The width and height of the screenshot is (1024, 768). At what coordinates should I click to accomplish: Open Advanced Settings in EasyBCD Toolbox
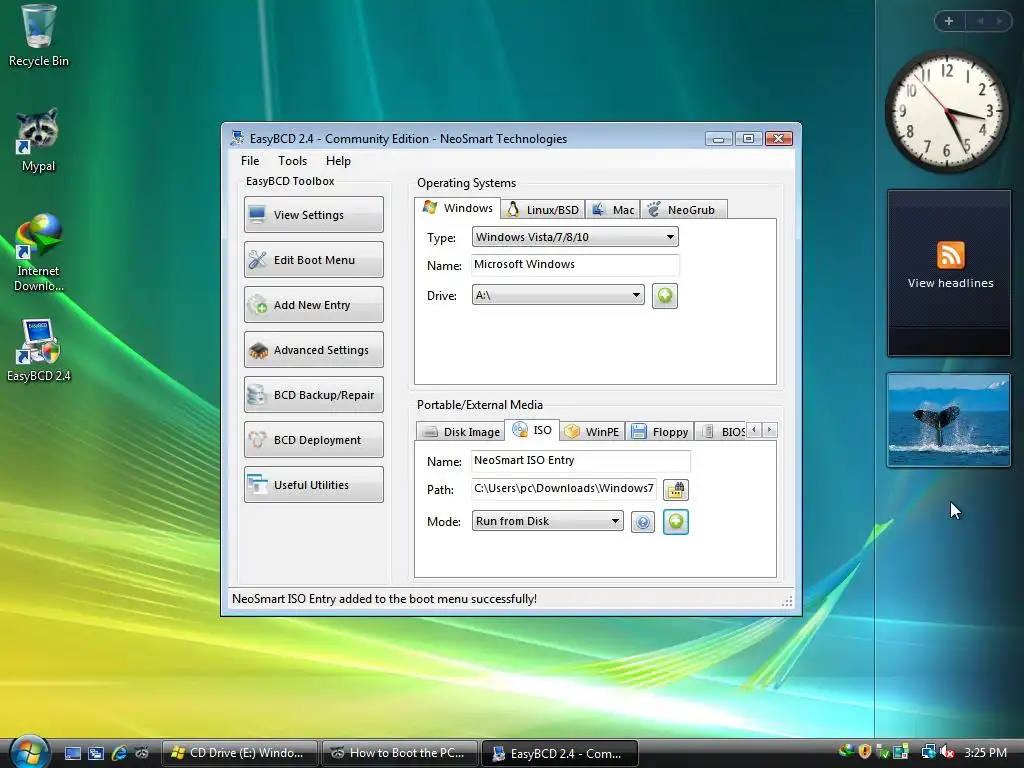(x=313, y=350)
